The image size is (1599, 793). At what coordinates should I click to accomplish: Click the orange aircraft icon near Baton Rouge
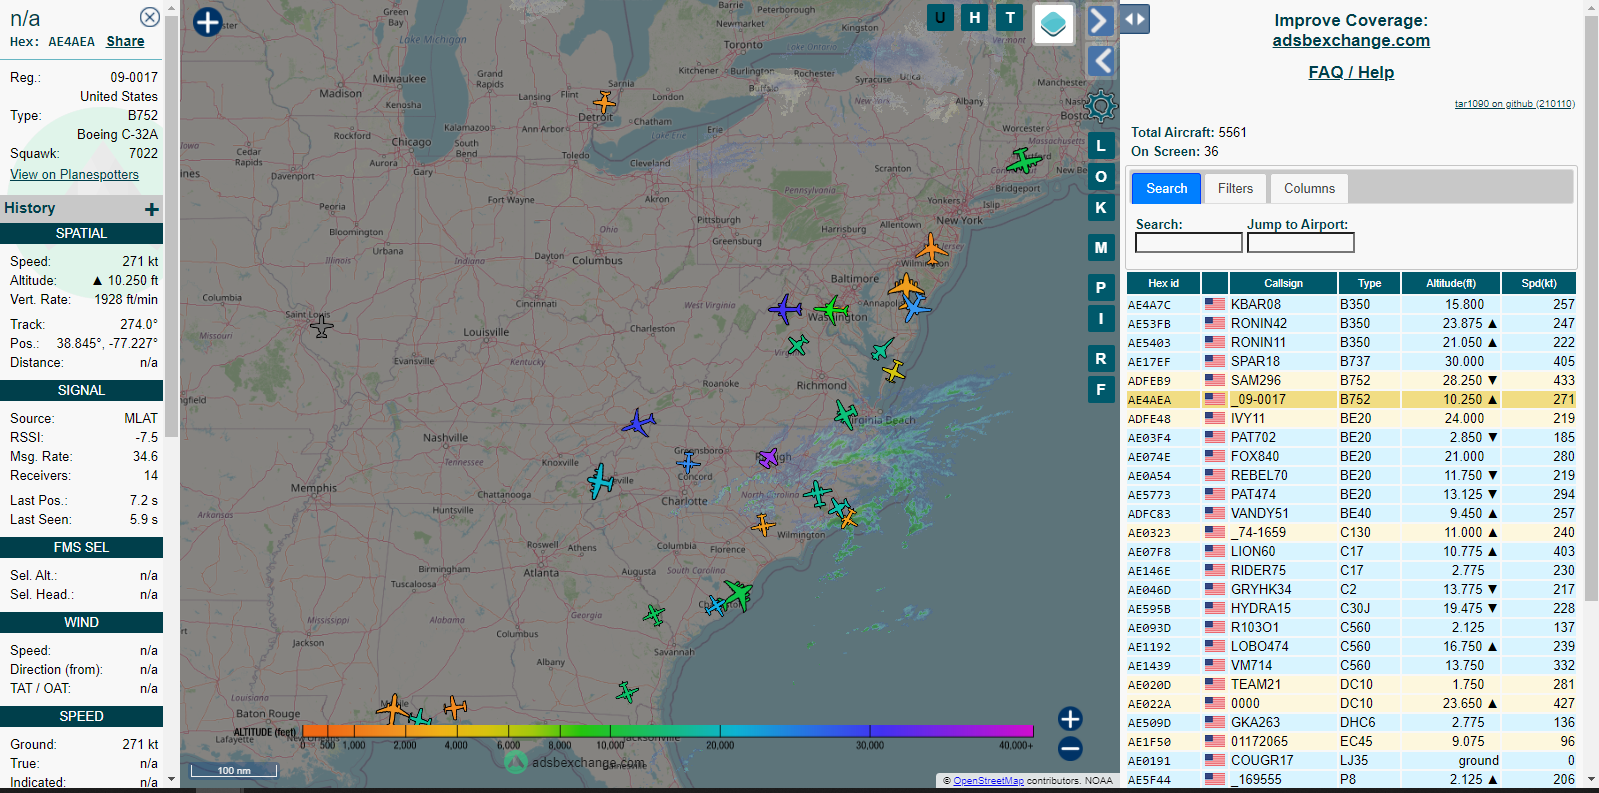tap(393, 708)
